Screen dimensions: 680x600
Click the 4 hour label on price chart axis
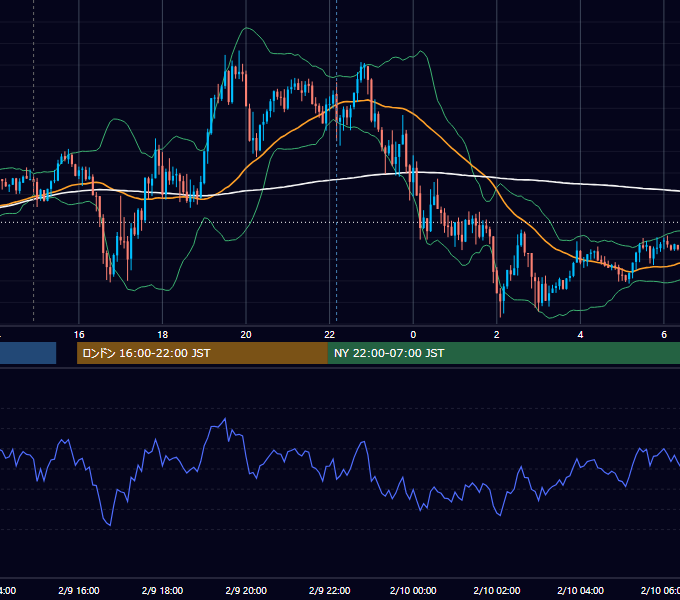point(580,335)
